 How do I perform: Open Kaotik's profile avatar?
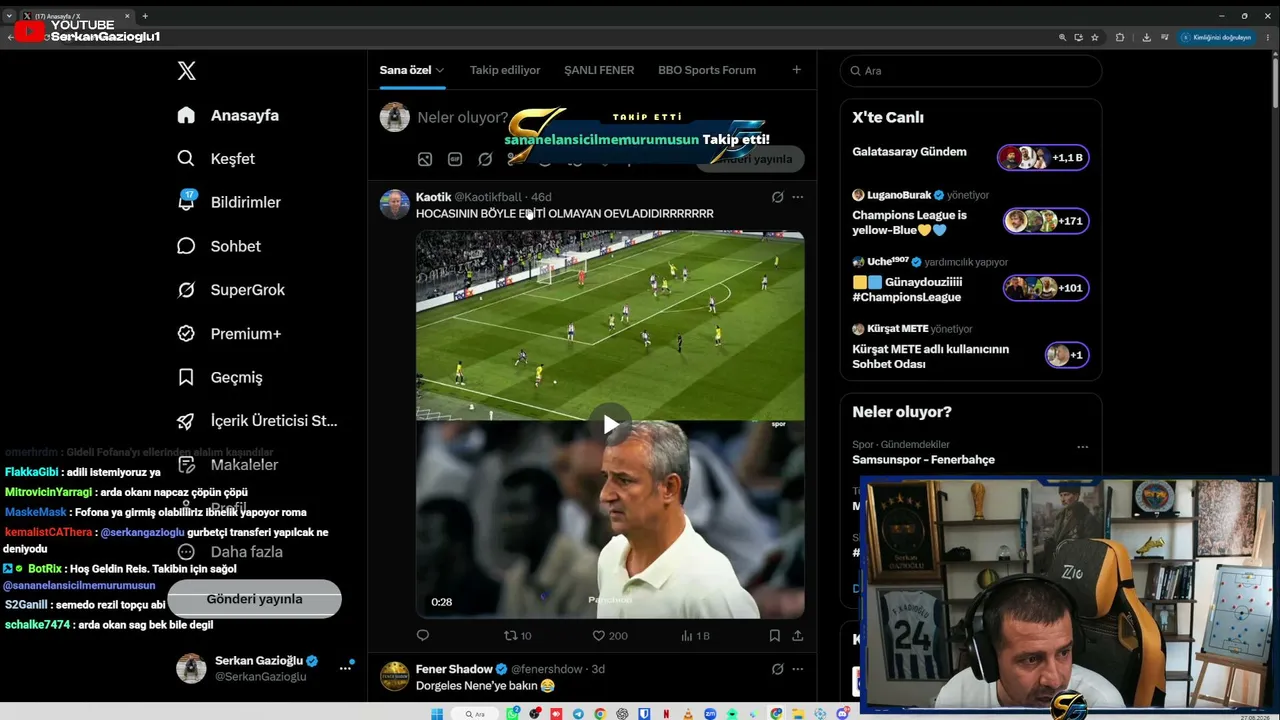395,205
